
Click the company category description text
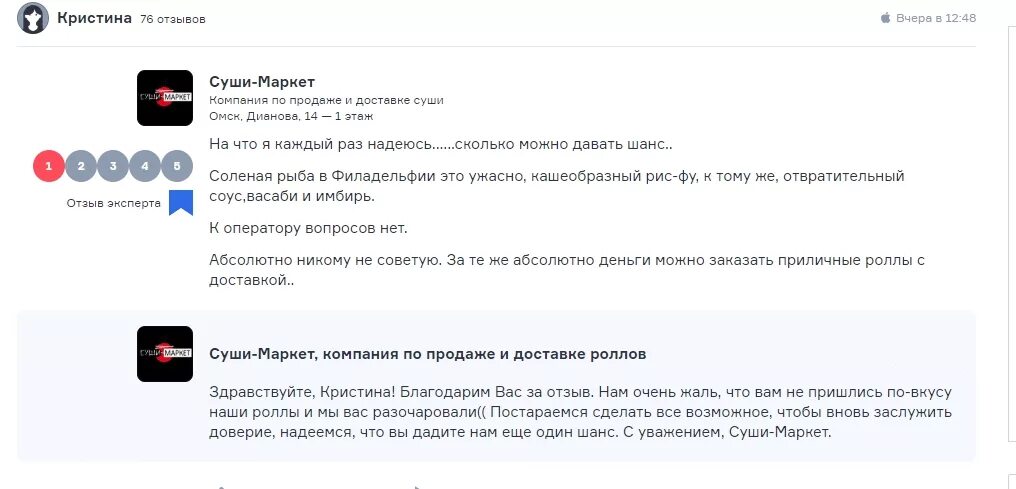327,100
